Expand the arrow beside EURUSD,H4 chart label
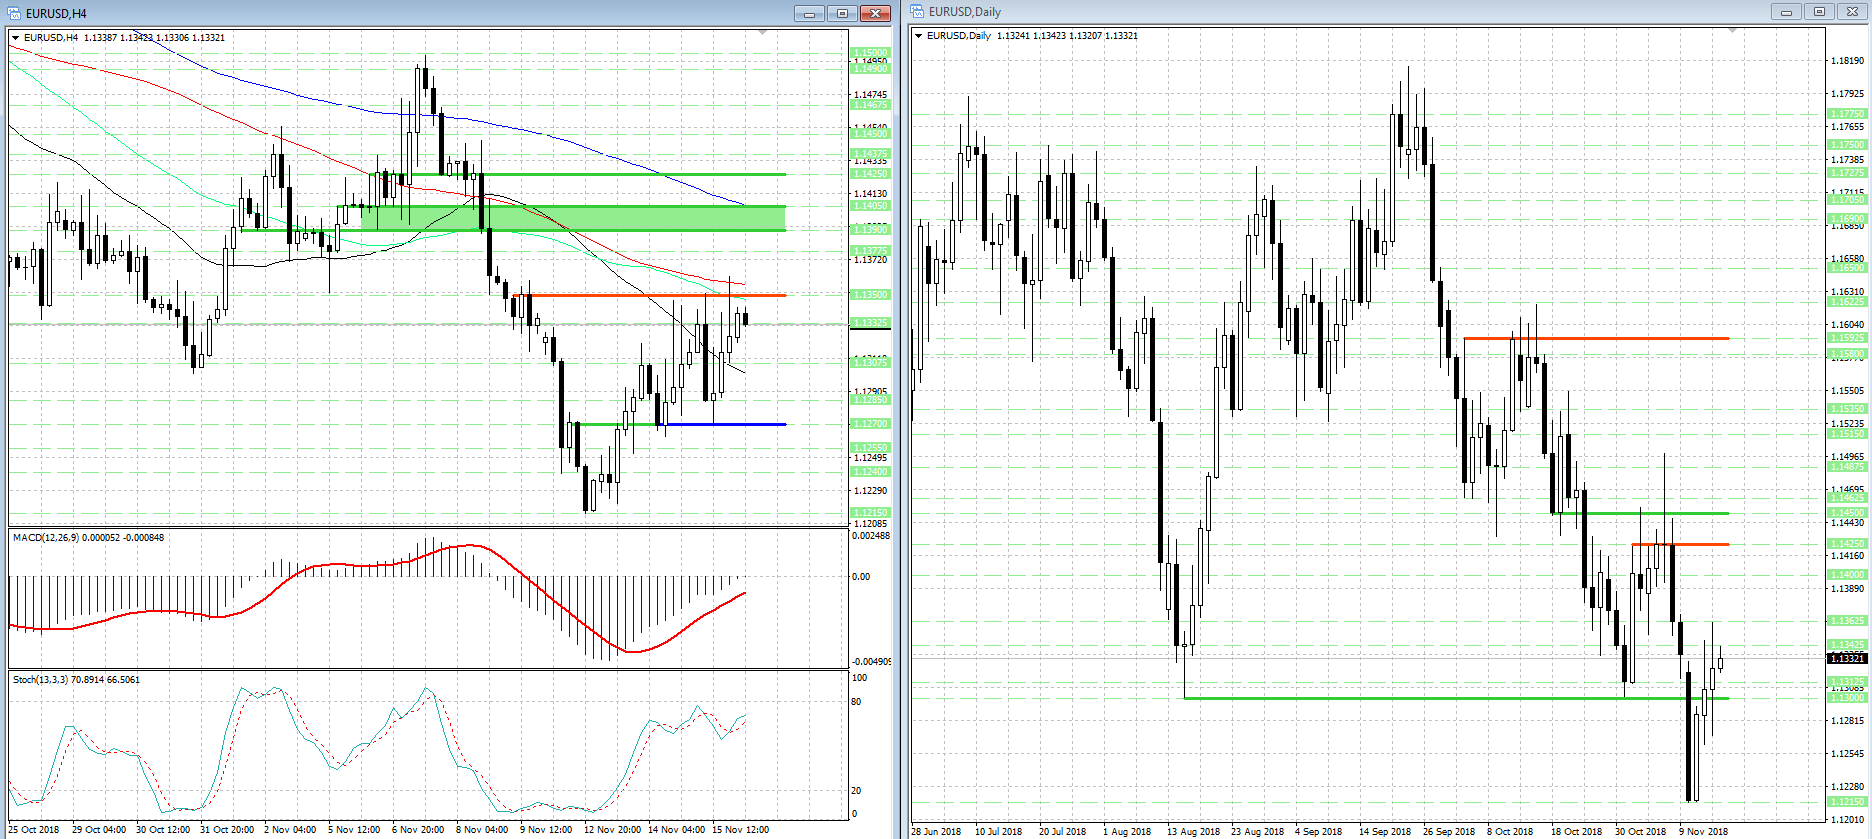 point(16,38)
